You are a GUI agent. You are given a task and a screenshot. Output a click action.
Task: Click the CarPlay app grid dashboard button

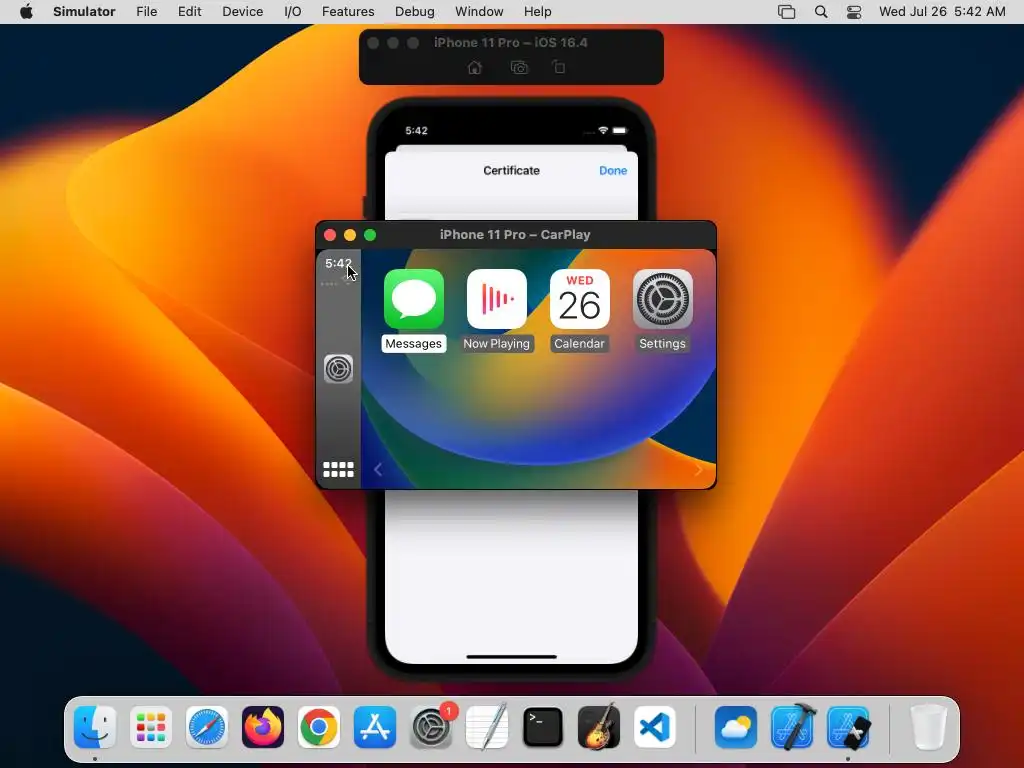(x=338, y=470)
